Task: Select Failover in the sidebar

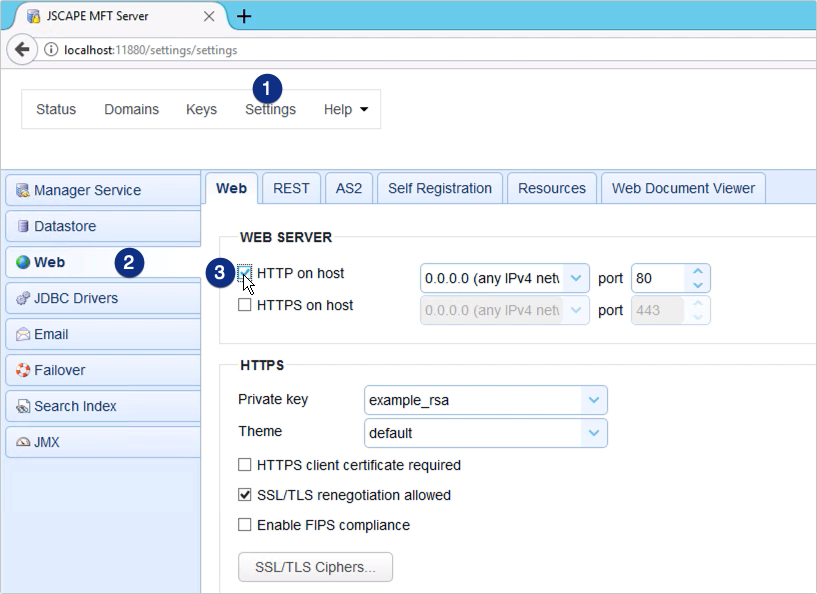Action: point(103,370)
